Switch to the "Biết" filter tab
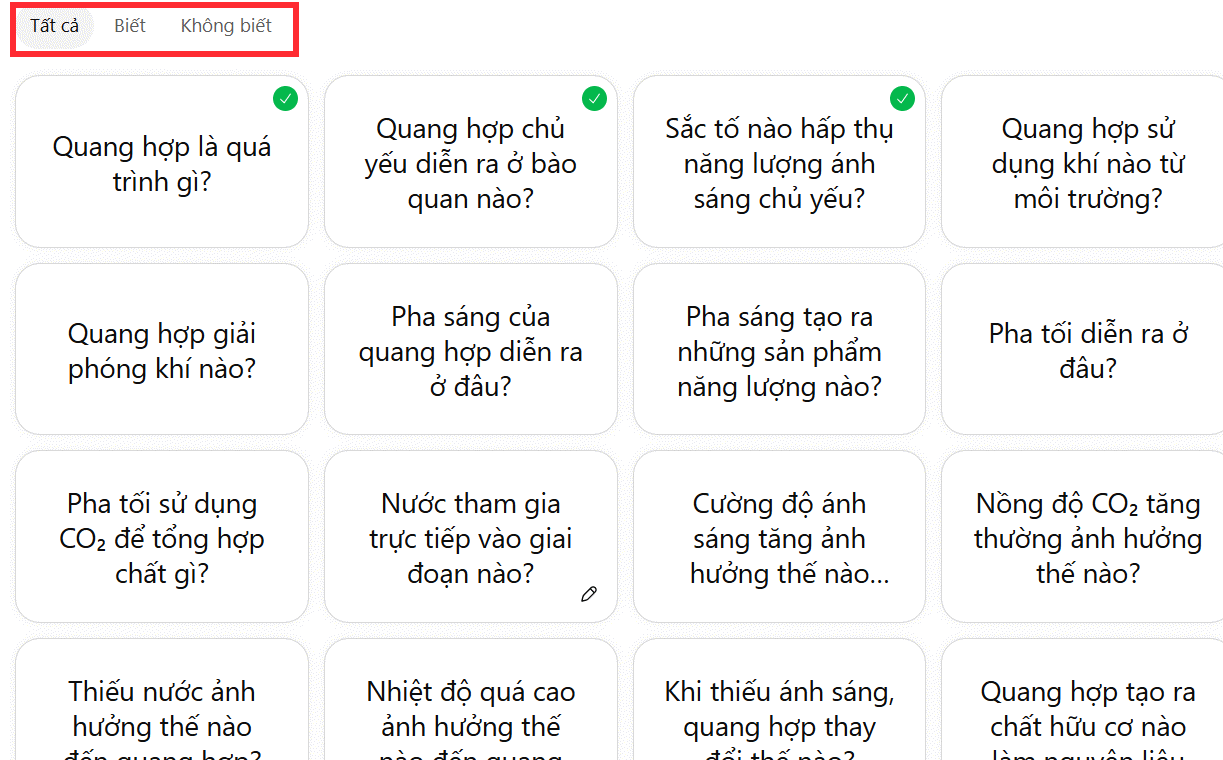Screen dimensions: 1223x760 [x=130, y=26]
